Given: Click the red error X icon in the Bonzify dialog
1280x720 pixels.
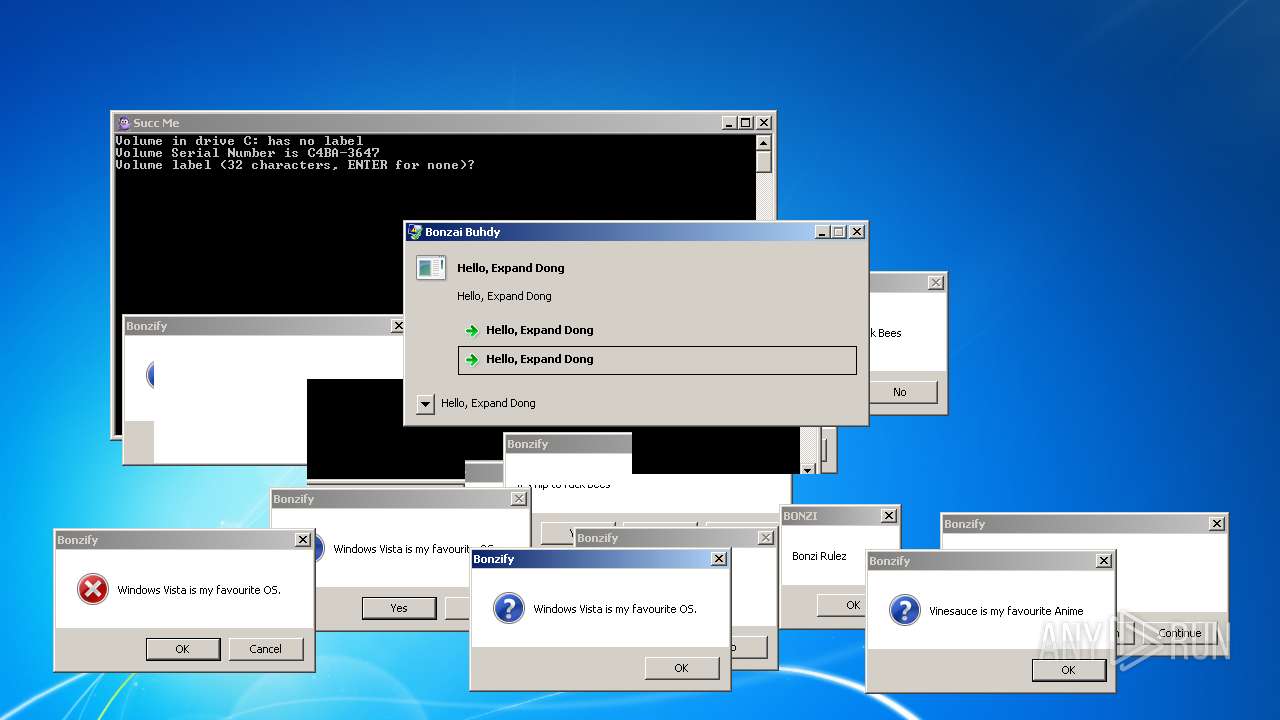Looking at the screenshot, I should [x=92, y=590].
